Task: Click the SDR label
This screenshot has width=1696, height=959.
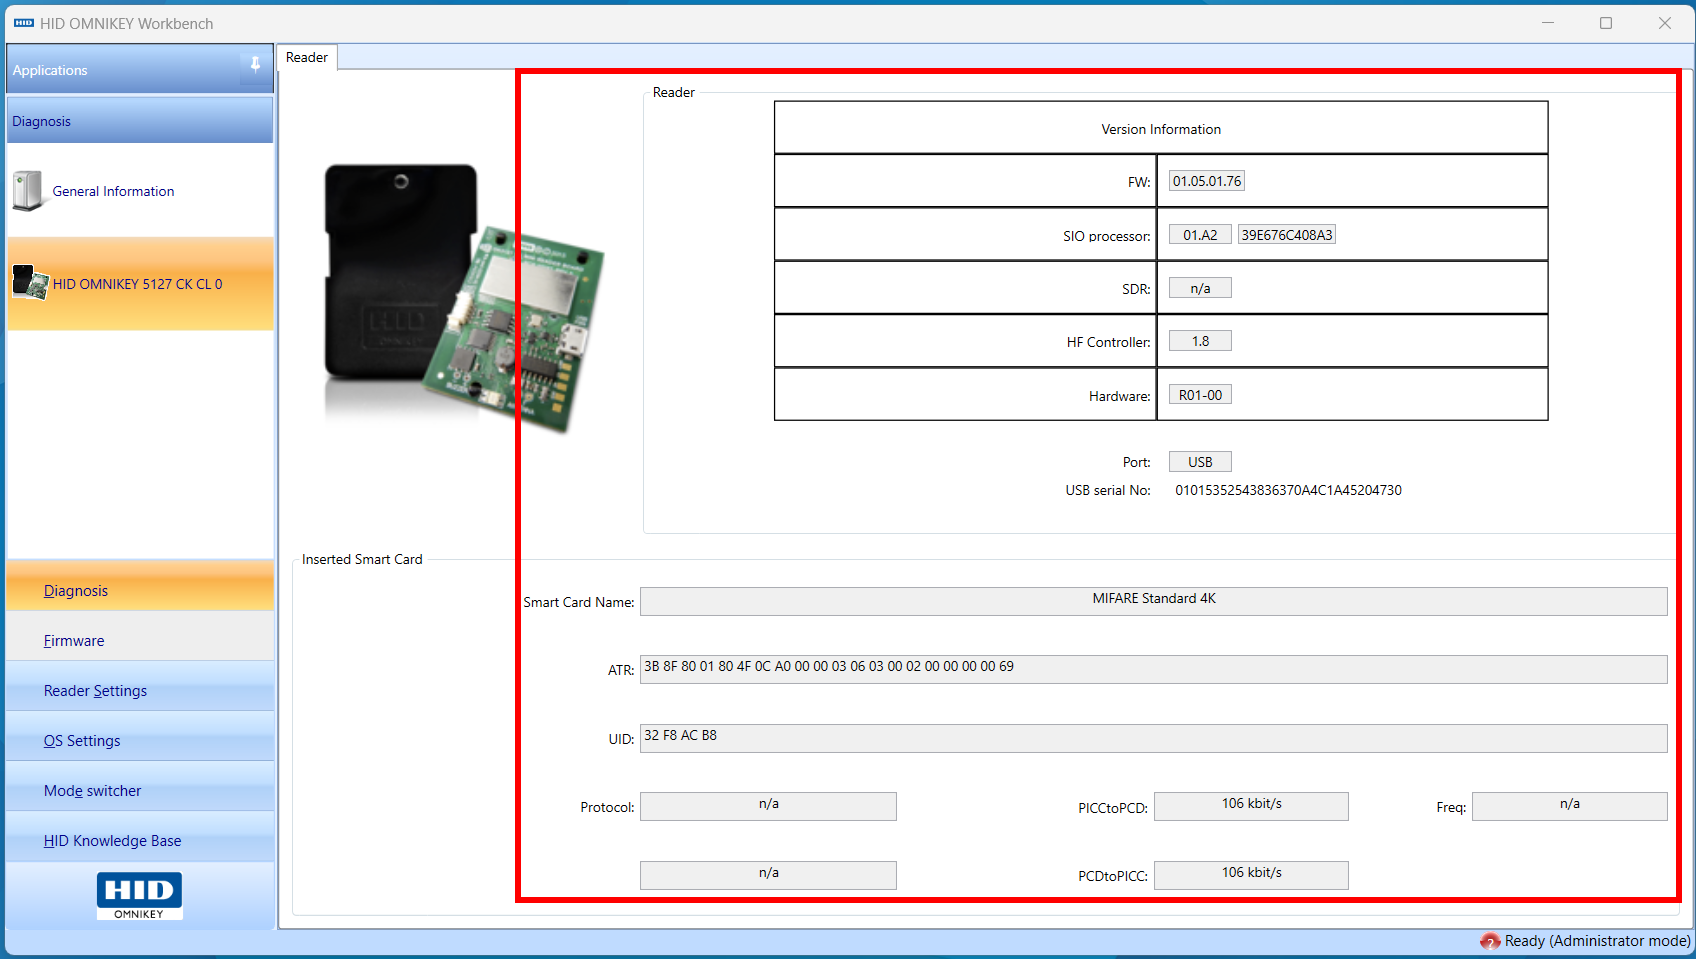Action: (x=1136, y=289)
